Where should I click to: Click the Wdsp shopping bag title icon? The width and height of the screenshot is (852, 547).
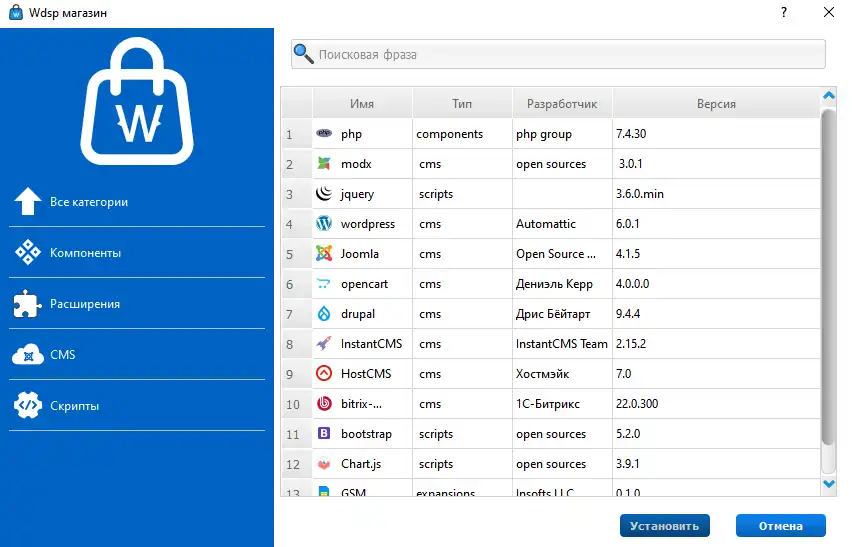tap(16, 12)
